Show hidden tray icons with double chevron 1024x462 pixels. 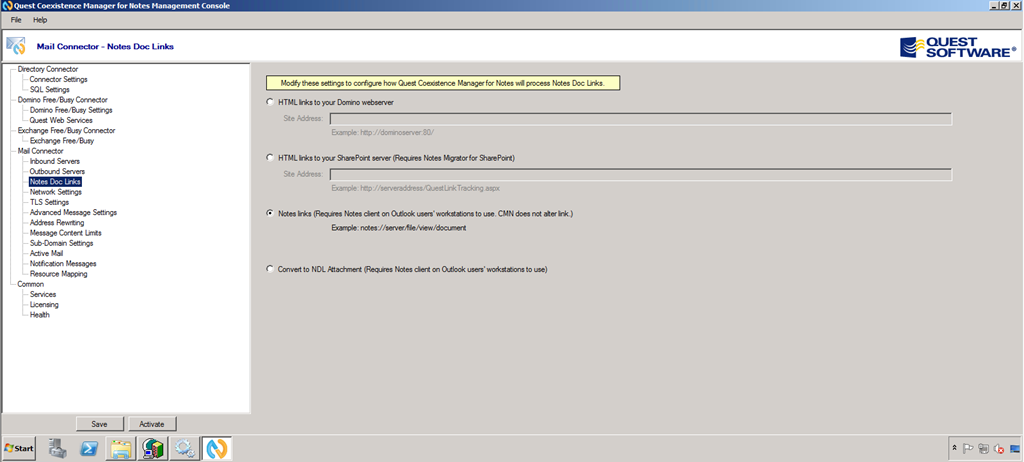(x=955, y=449)
